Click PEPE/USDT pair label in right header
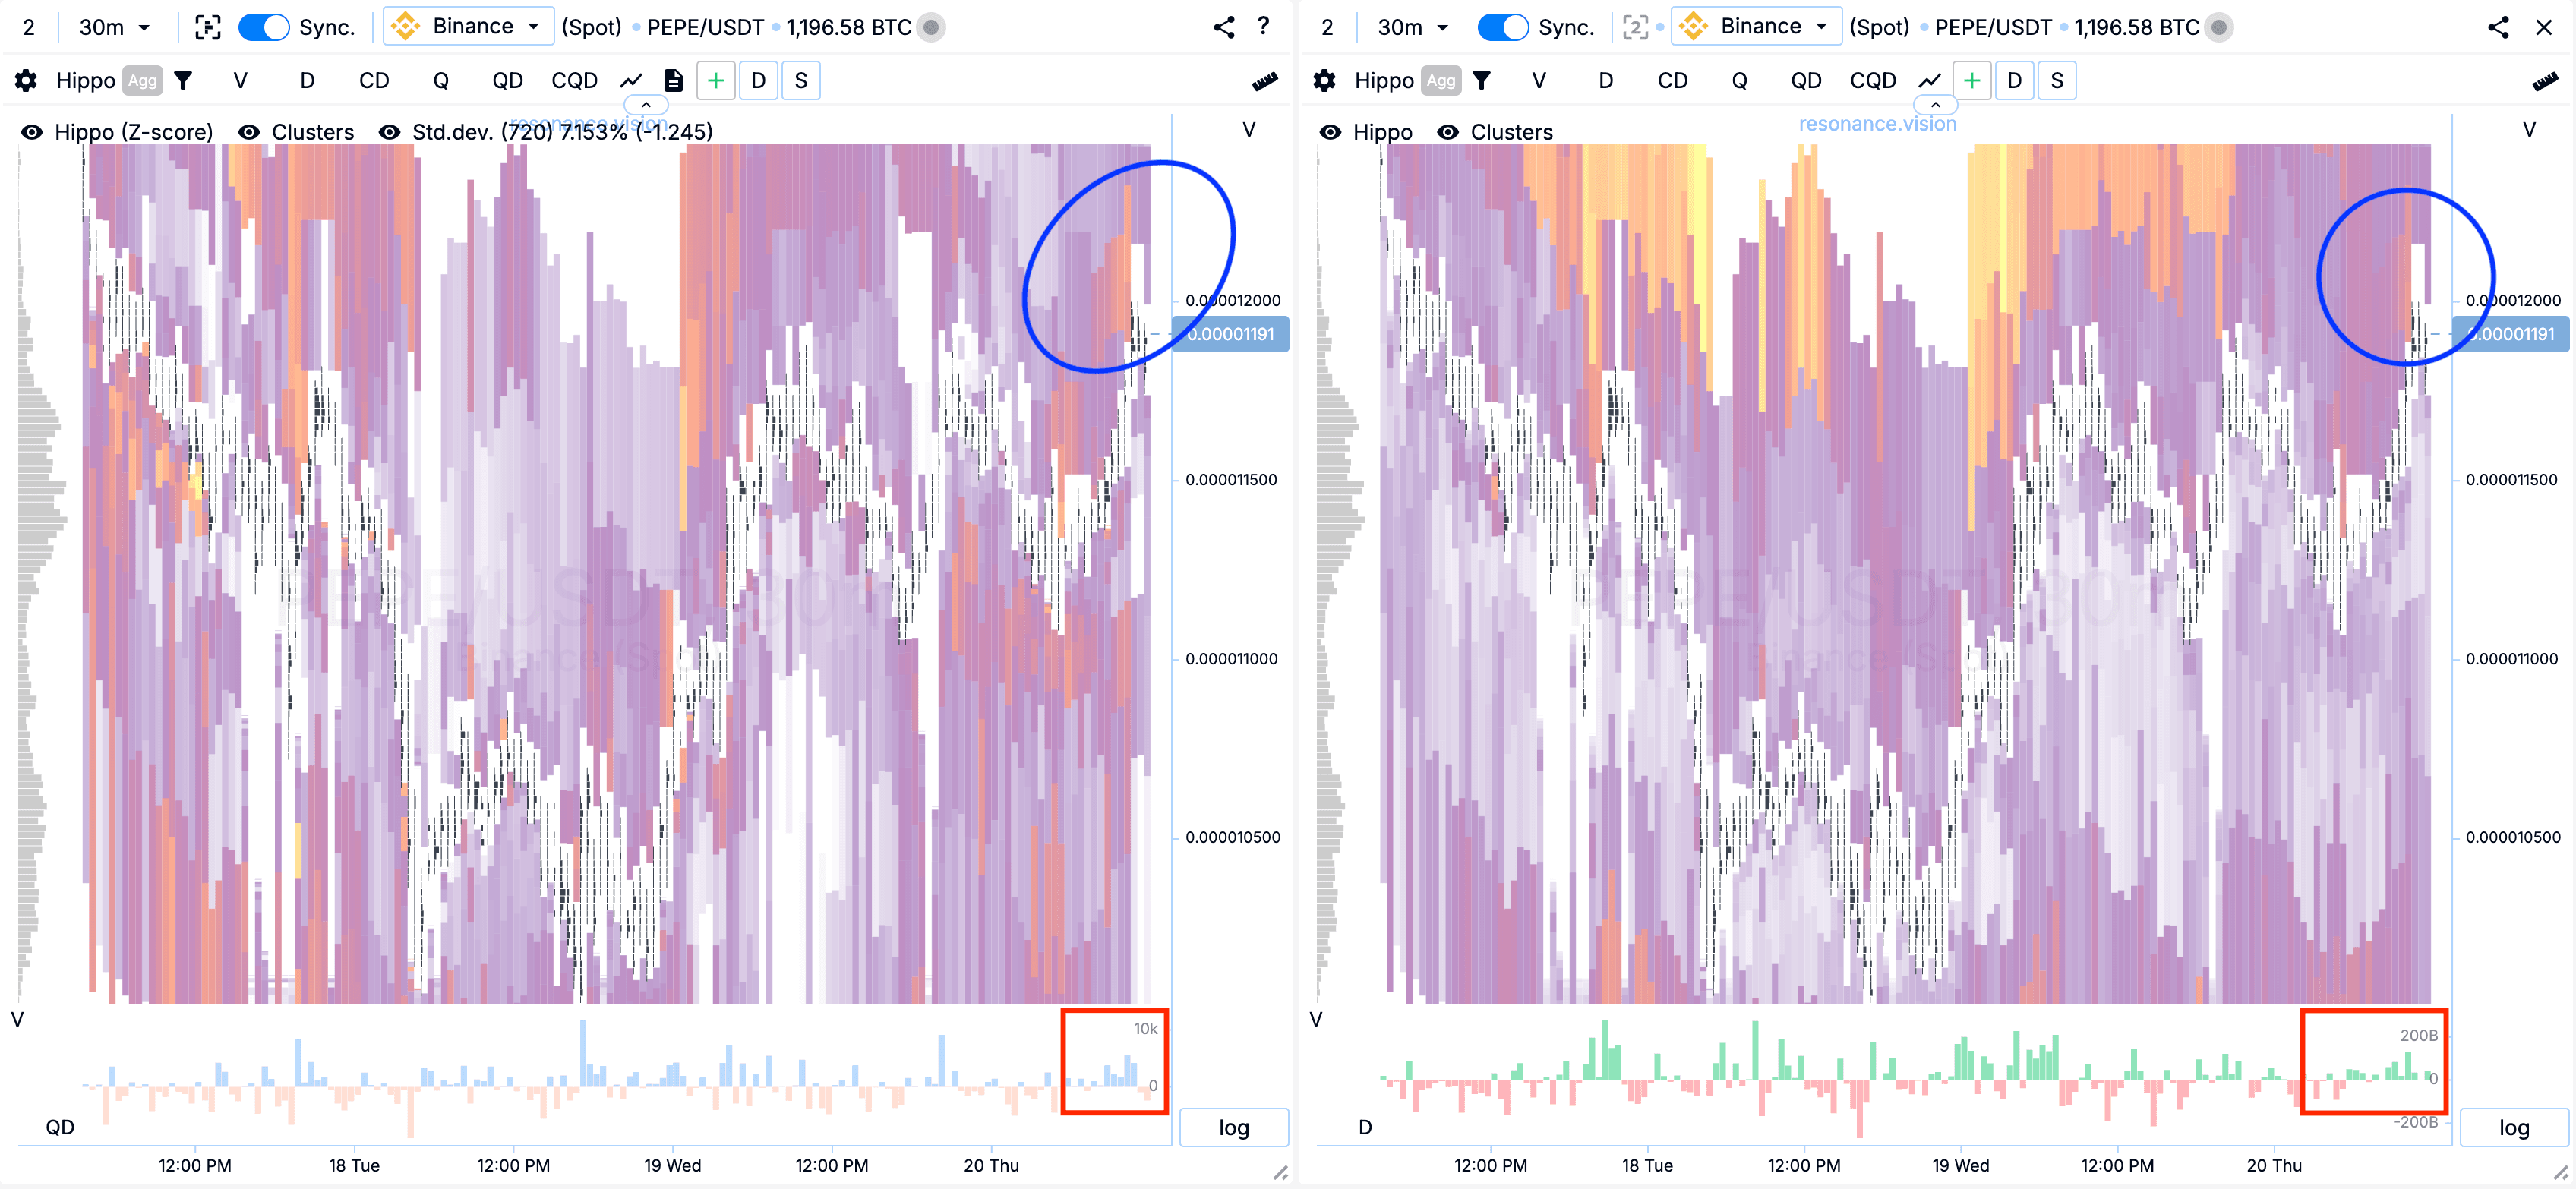The height and width of the screenshot is (1189, 2576). (x=1992, y=27)
